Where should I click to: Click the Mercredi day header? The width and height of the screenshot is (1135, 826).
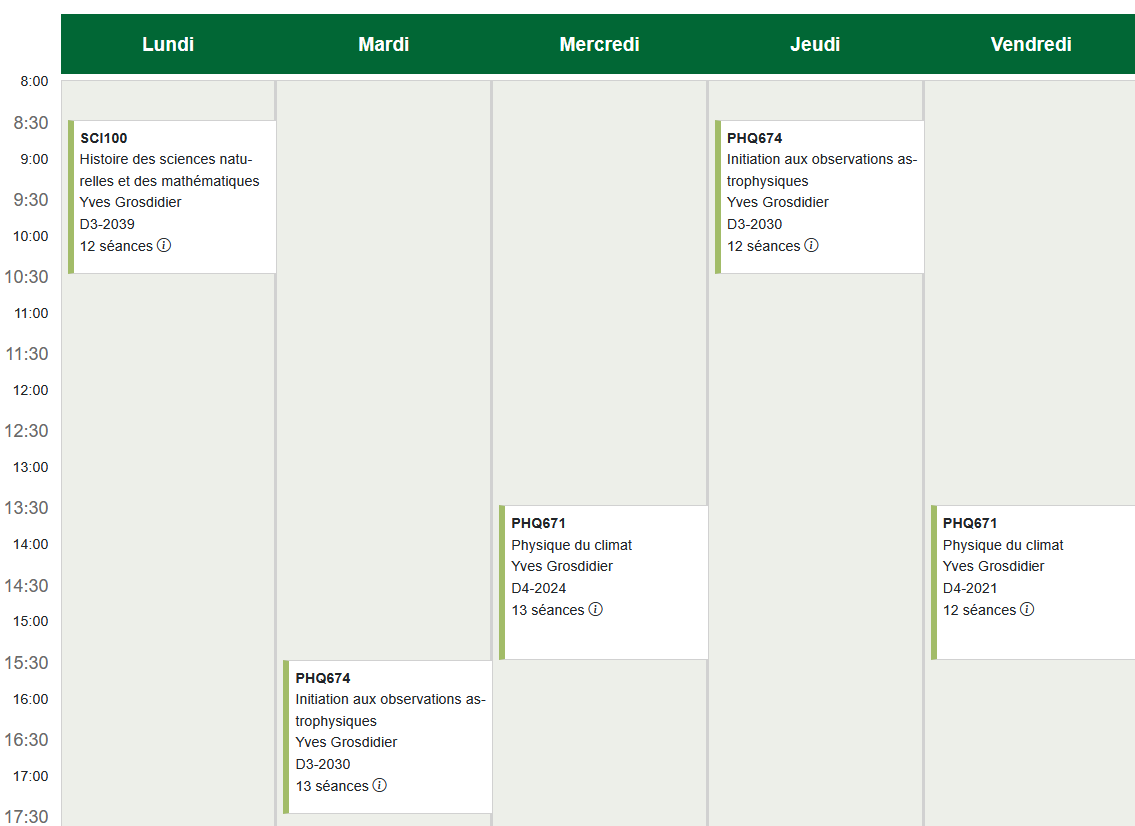[x=599, y=44]
